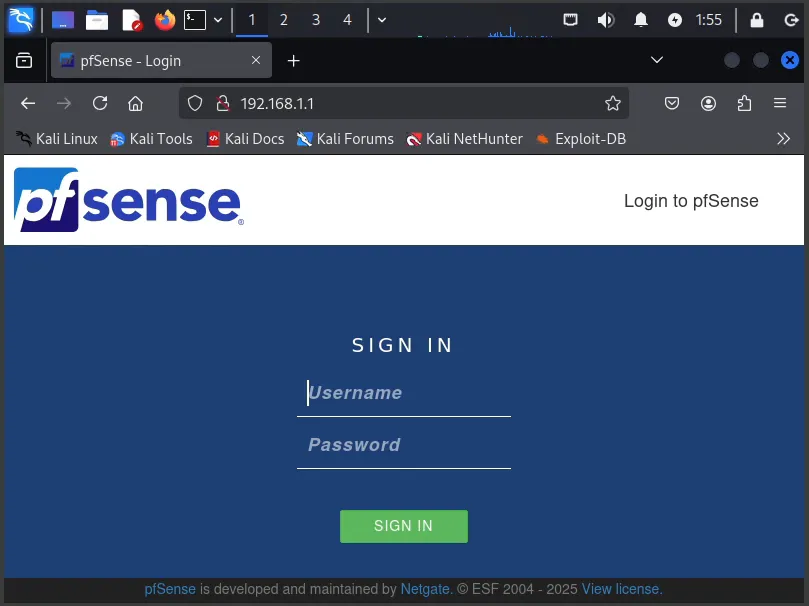Screen dimensions: 809x606
Task: Open the Exploit-DB bookmark
Action: (581, 139)
